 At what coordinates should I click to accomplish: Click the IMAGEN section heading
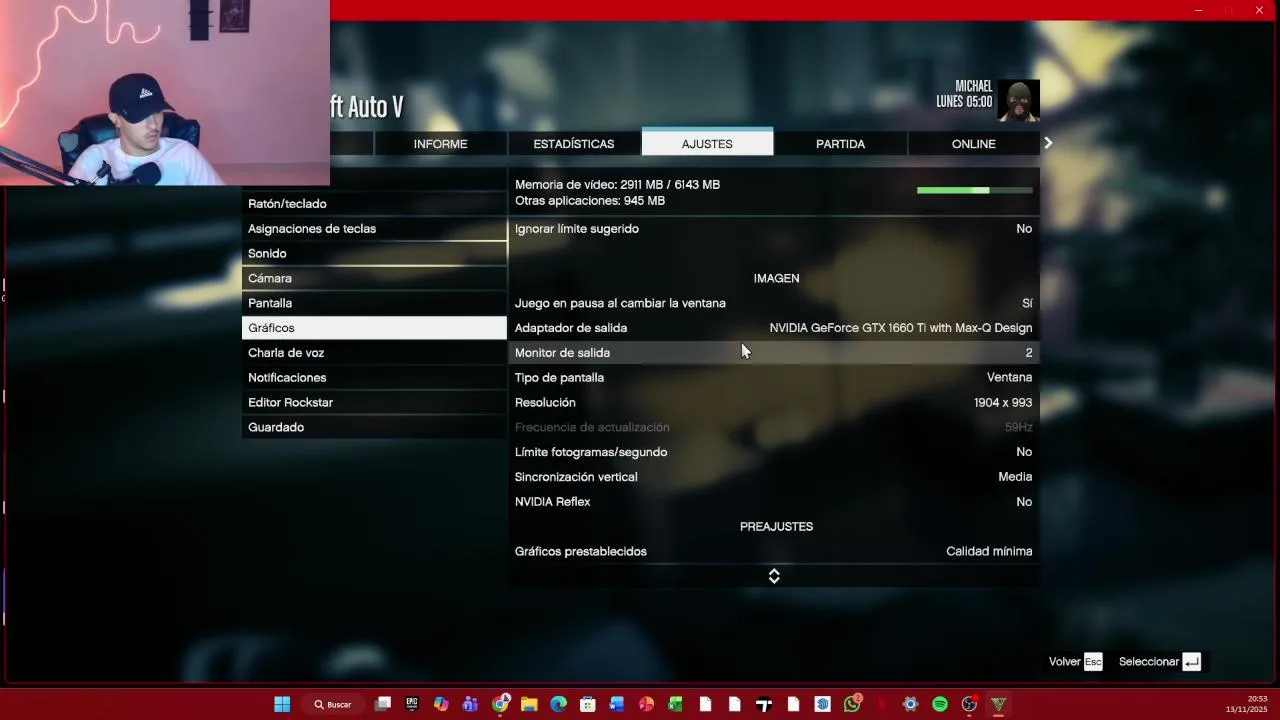776,278
